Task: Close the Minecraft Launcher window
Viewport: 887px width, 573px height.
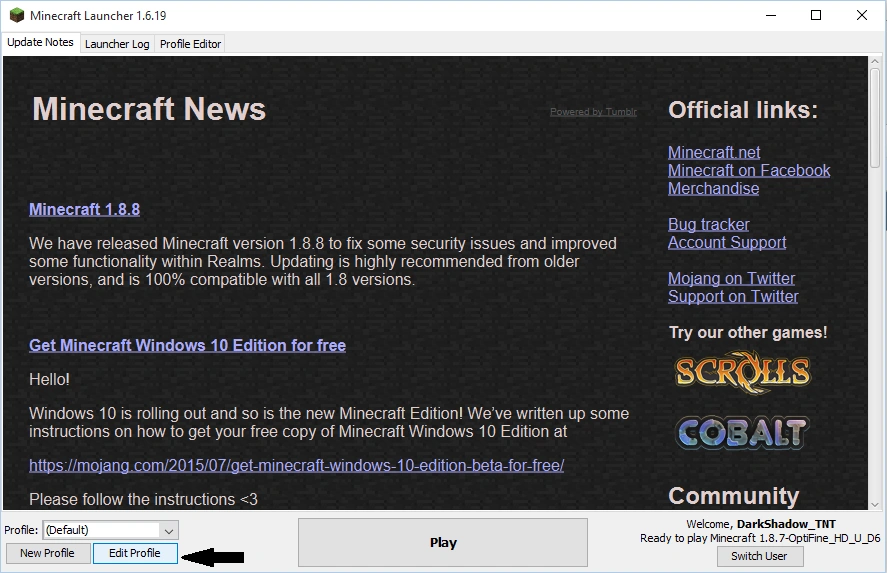Action: point(862,15)
